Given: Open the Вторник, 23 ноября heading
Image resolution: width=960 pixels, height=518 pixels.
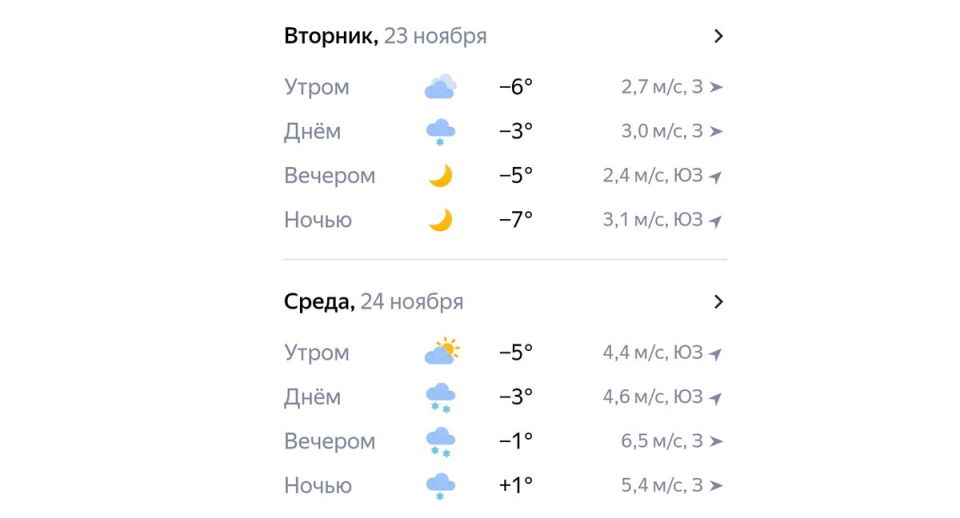Looking at the screenshot, I should [x=385, y=36].
